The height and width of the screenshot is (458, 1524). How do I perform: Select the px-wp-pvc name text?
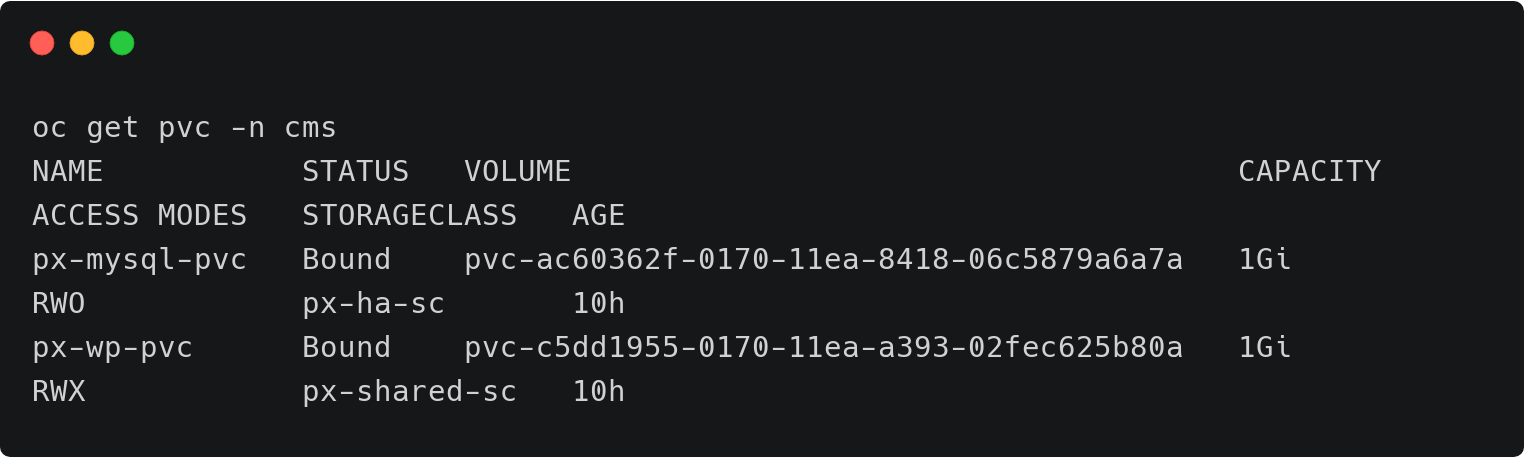(x=112, y=348)
